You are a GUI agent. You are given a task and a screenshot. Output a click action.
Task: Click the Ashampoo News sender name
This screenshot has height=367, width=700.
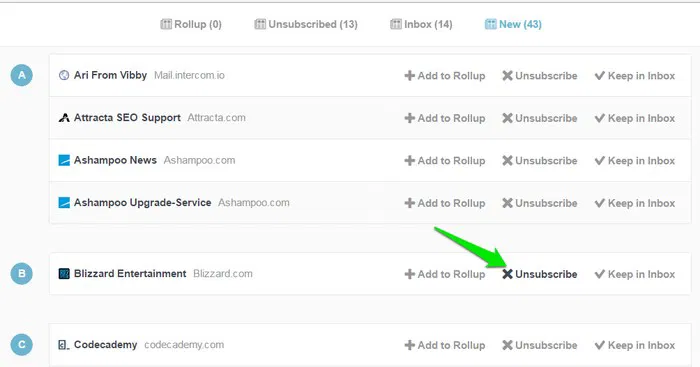tap(115, 160)
